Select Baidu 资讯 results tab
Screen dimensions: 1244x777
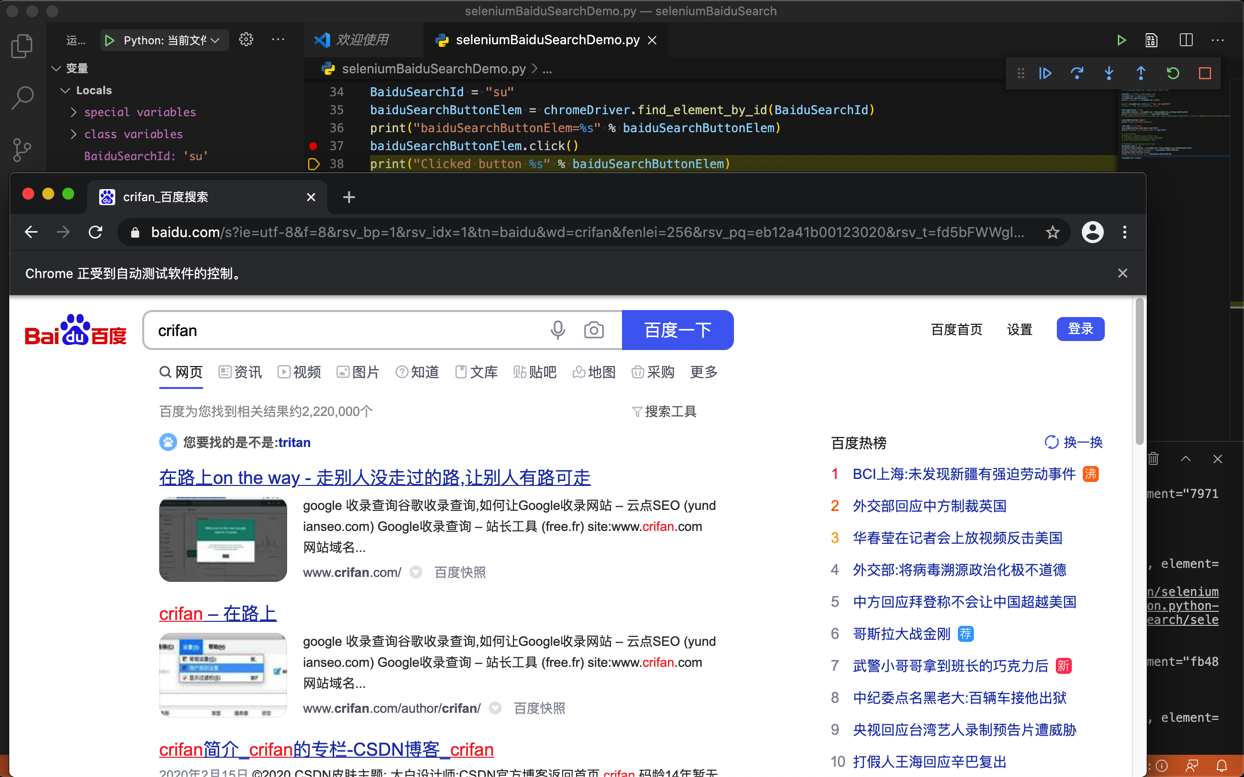240,372
